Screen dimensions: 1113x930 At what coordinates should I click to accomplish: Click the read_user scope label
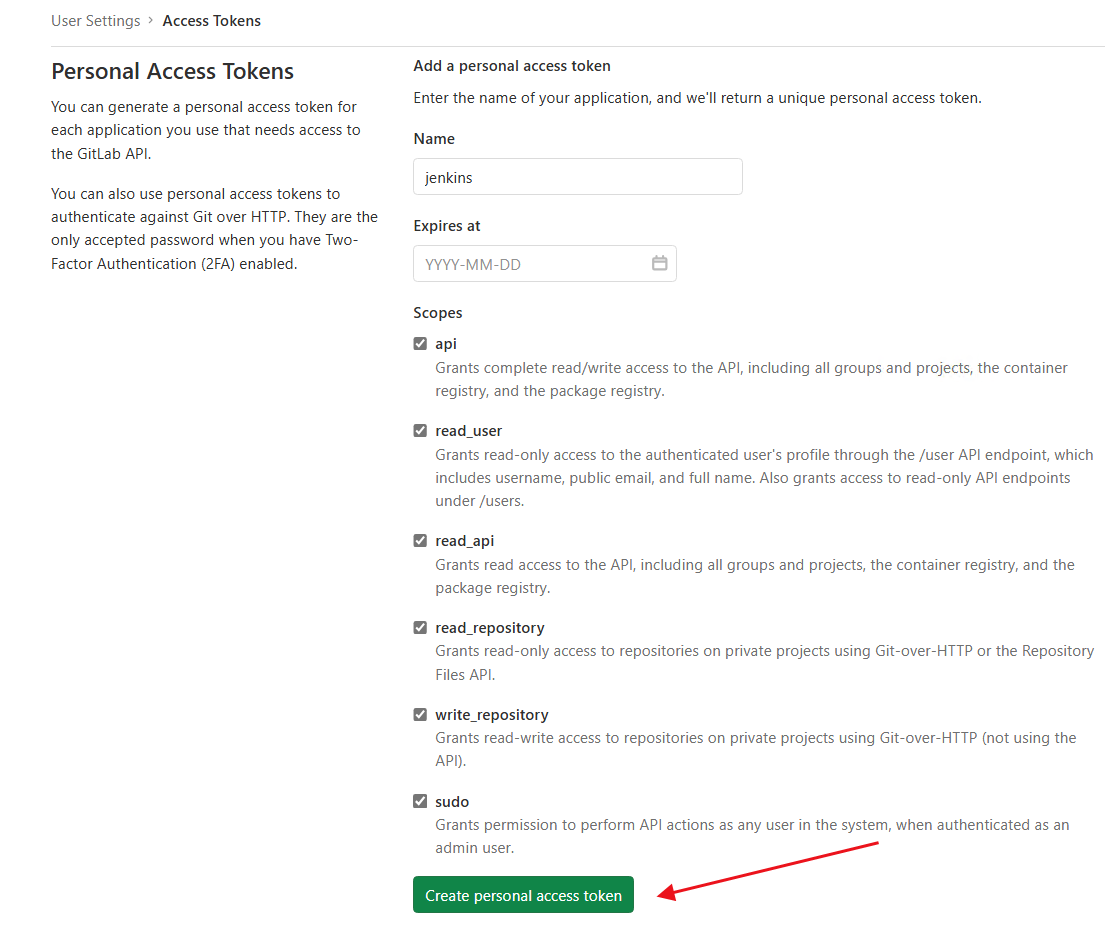468,431
